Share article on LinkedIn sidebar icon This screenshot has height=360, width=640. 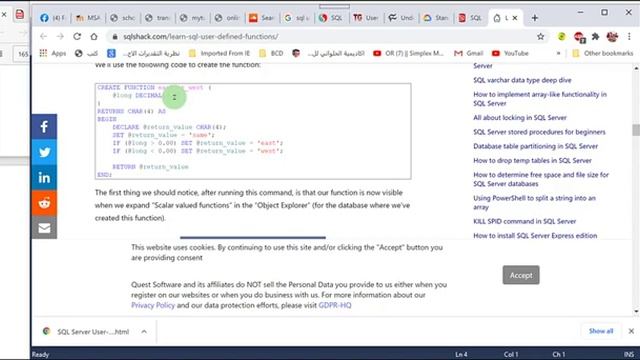coord(44,178)
